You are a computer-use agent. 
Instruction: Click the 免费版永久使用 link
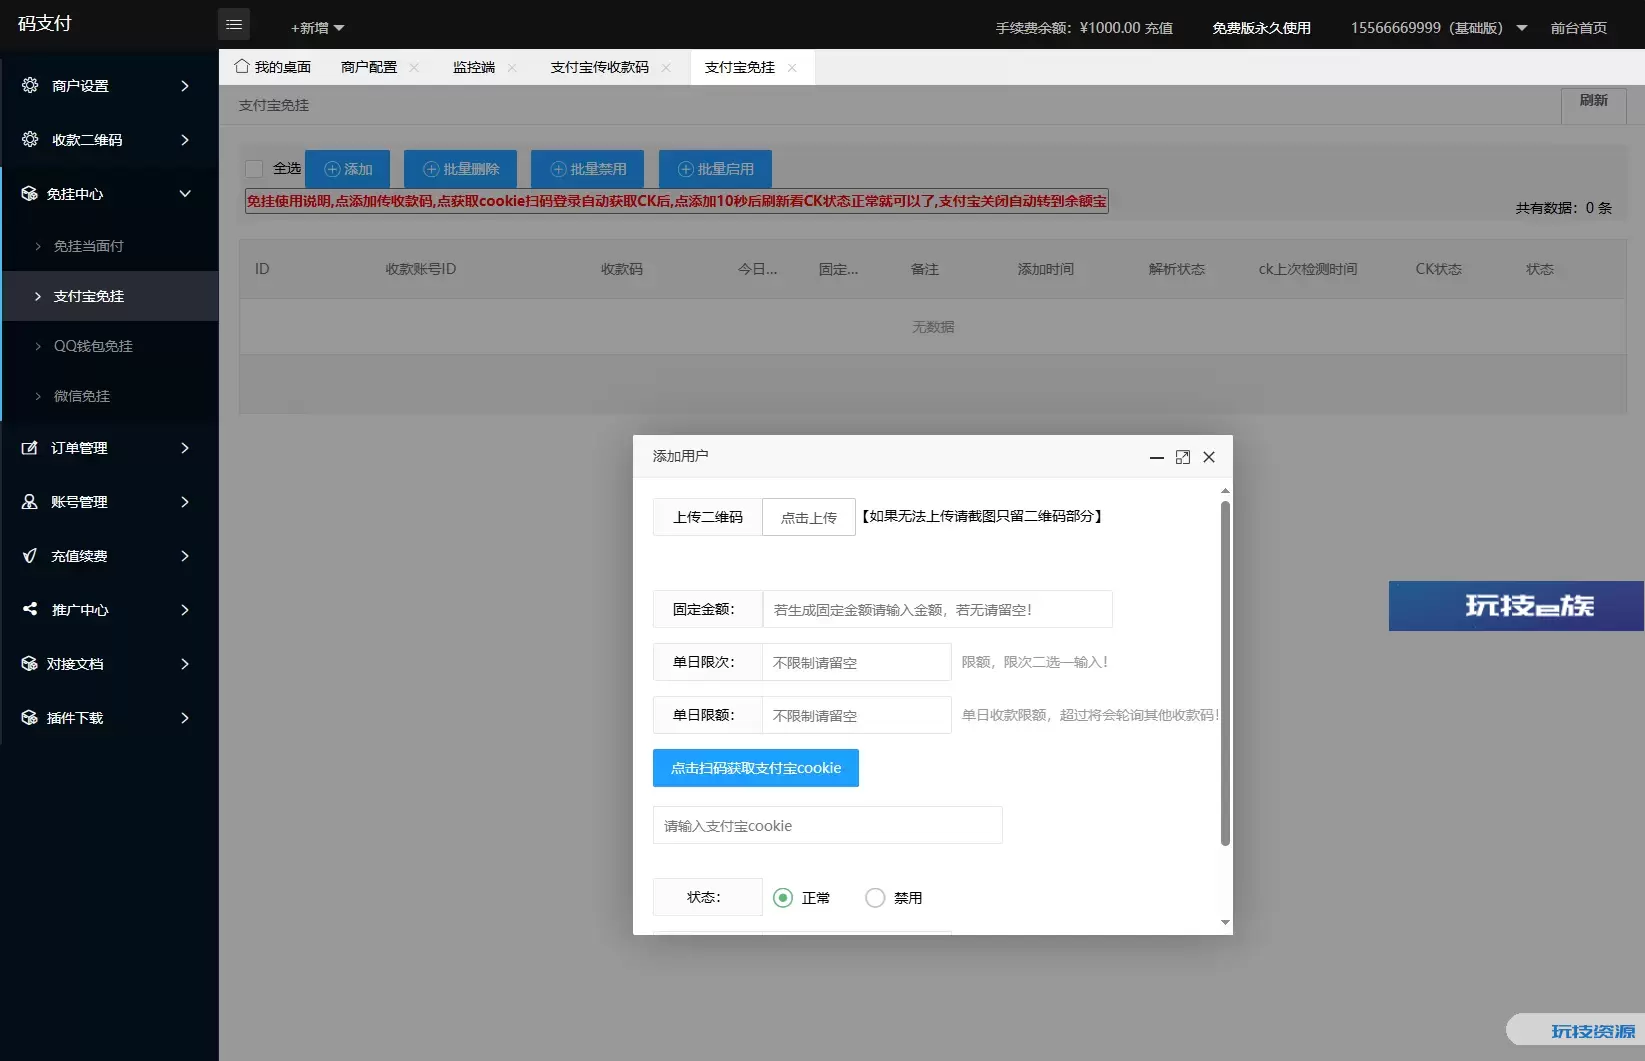[x=1261, y=28]
